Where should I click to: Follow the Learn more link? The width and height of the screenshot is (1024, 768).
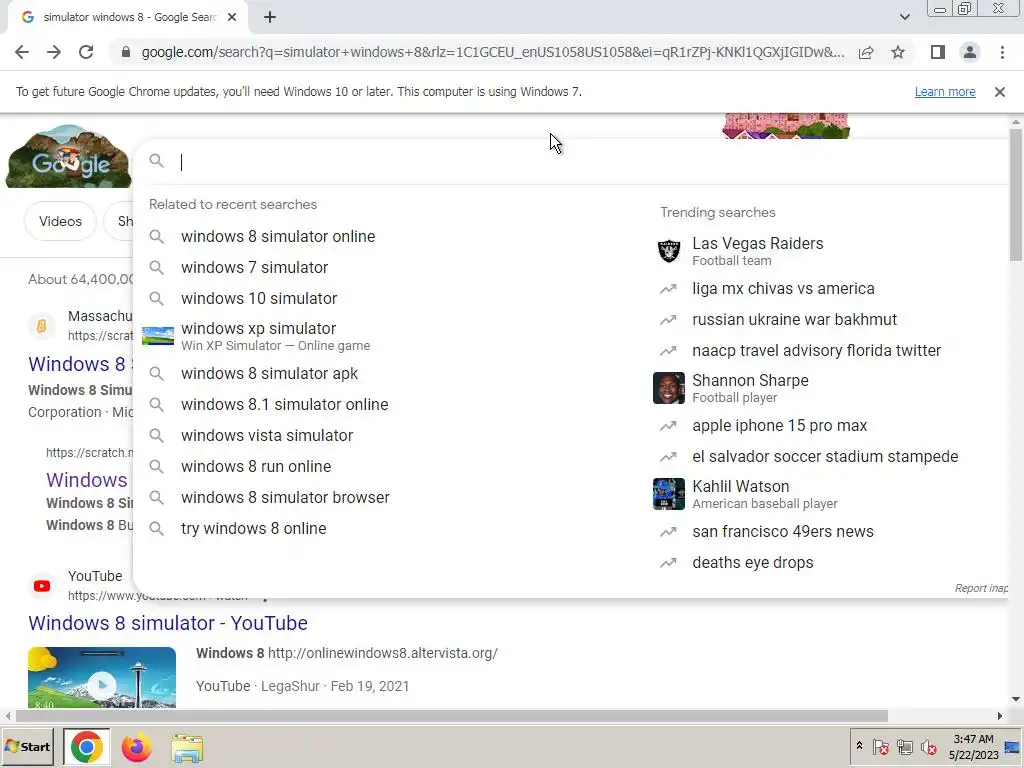945,92
